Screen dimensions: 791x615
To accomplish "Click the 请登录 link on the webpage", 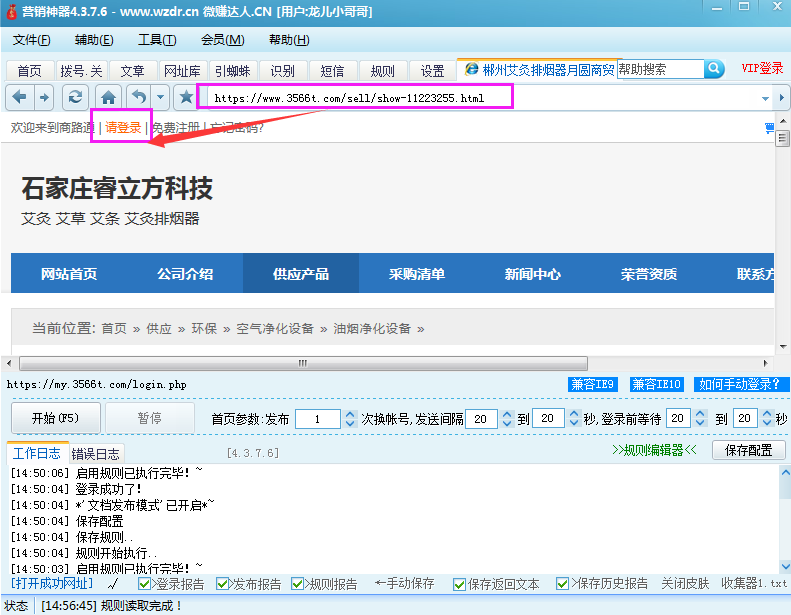I will [123, 128].
